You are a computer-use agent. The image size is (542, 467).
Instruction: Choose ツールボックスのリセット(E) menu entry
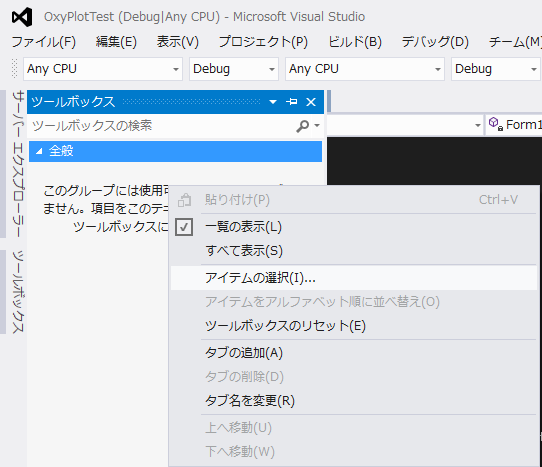pos(353,326)
